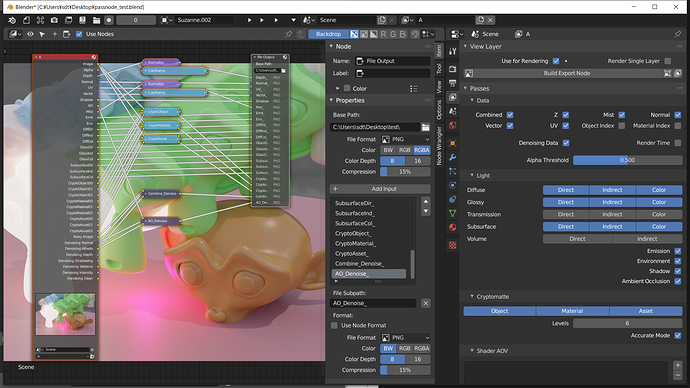The height and width of the screenshot is (388, 690).
Task: Click the new scene copy icon
Action: click(x=382, y=20)
